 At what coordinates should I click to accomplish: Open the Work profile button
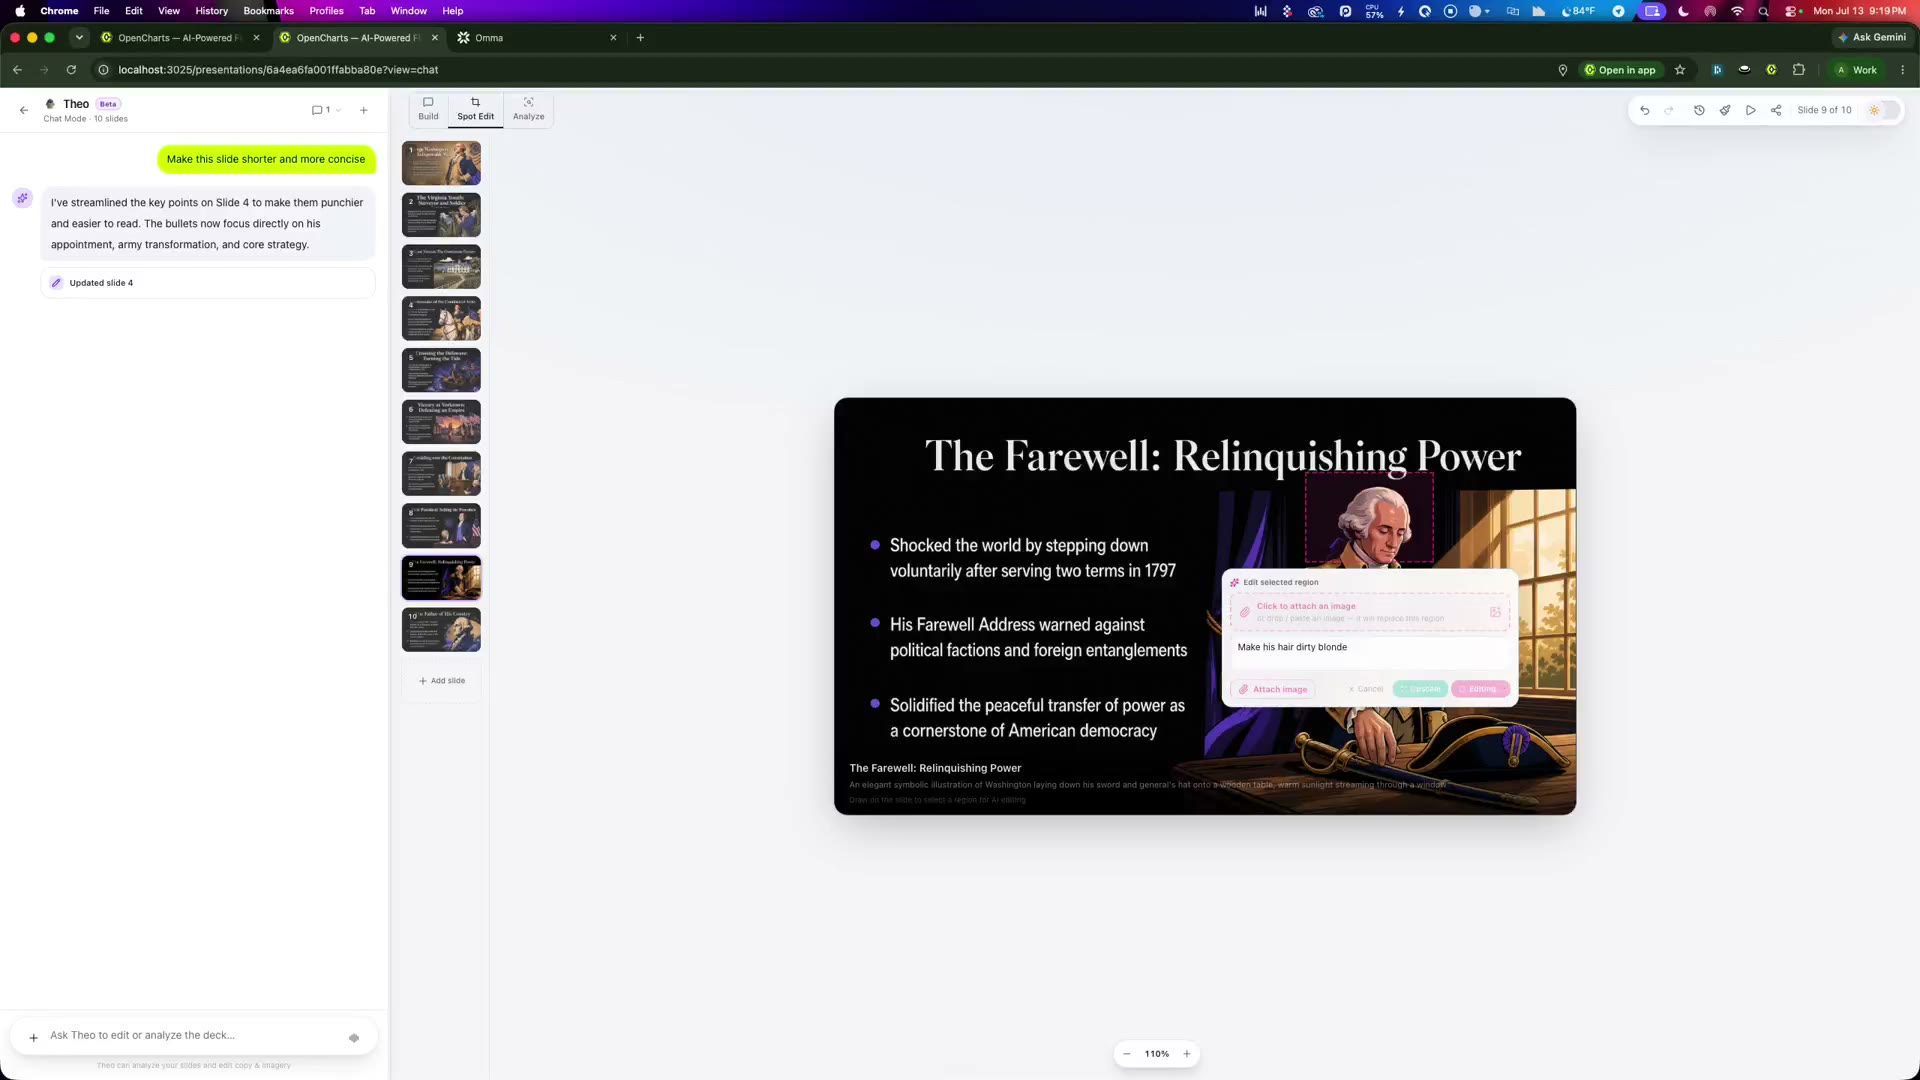(1856, 70)
